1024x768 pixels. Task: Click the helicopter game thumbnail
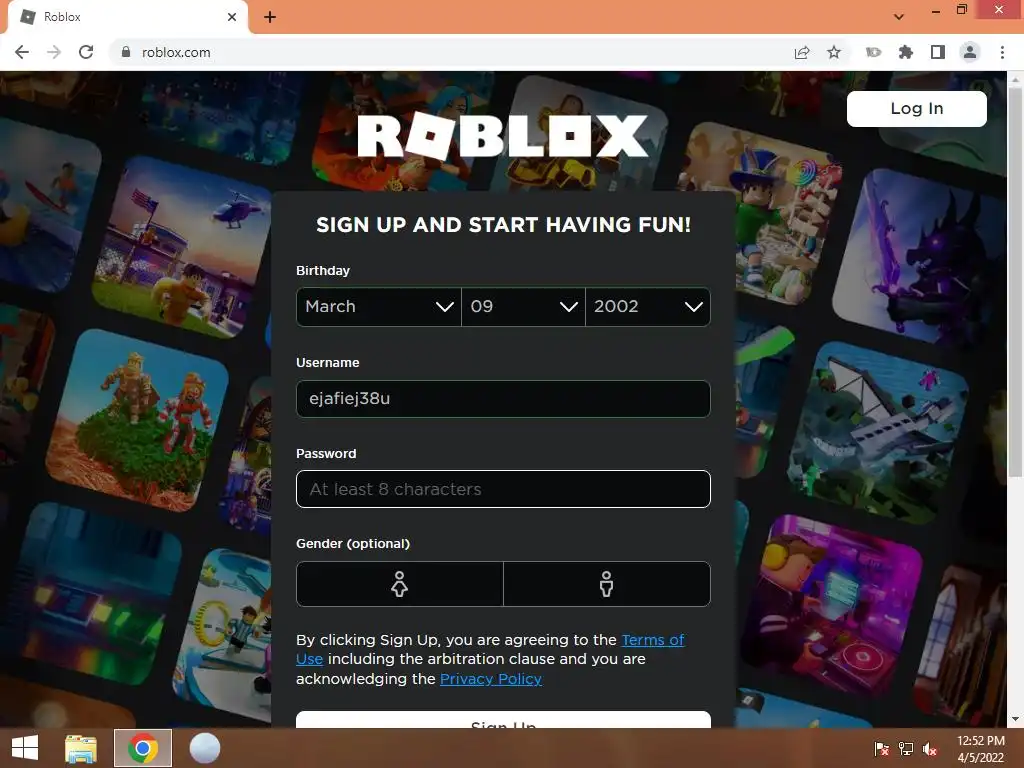[x=183, y=249]
